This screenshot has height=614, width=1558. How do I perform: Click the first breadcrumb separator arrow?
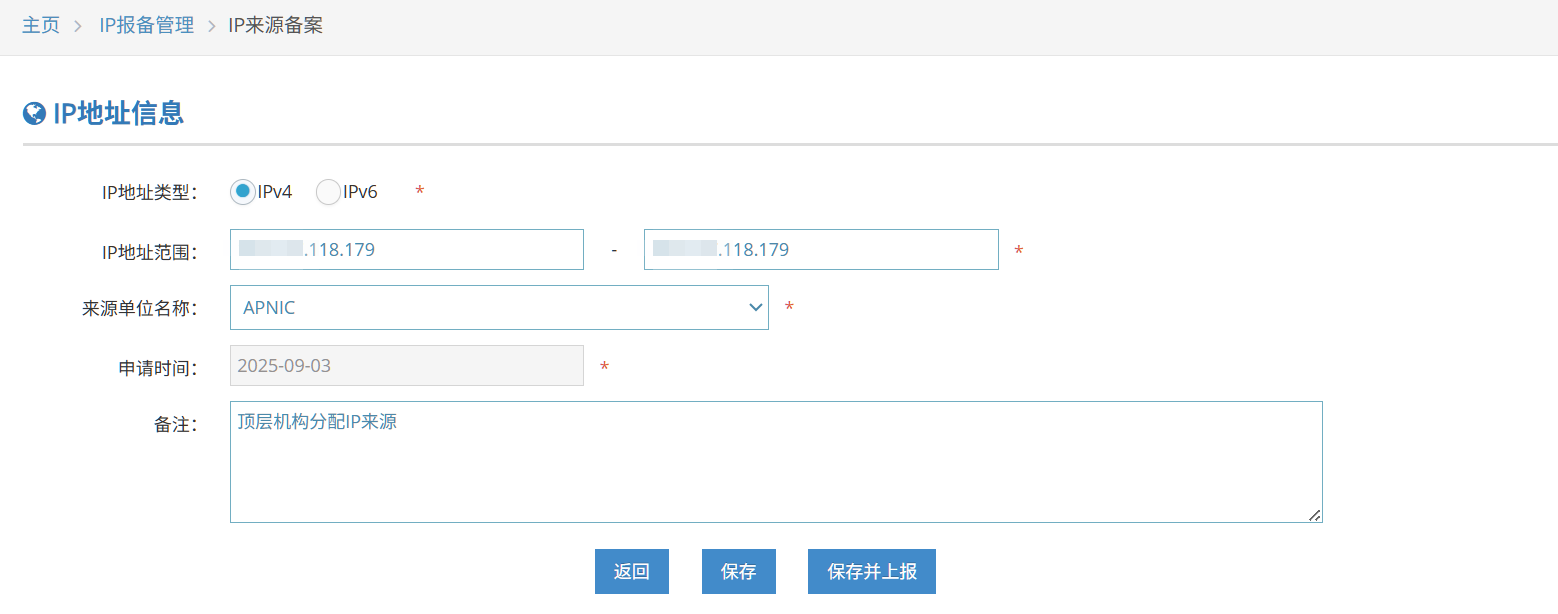pos(79,27)
